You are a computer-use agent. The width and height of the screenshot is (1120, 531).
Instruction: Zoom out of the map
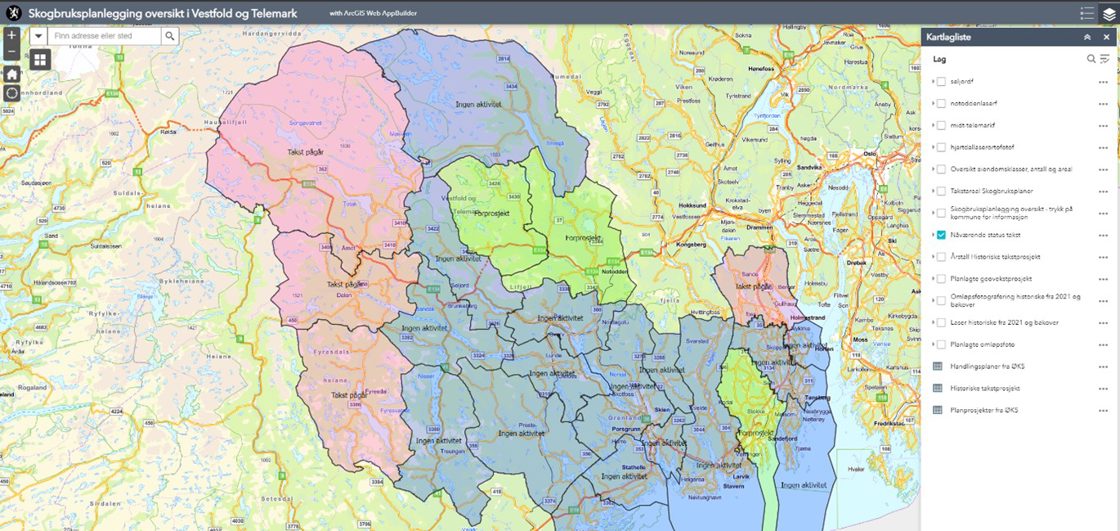point(11,52)
